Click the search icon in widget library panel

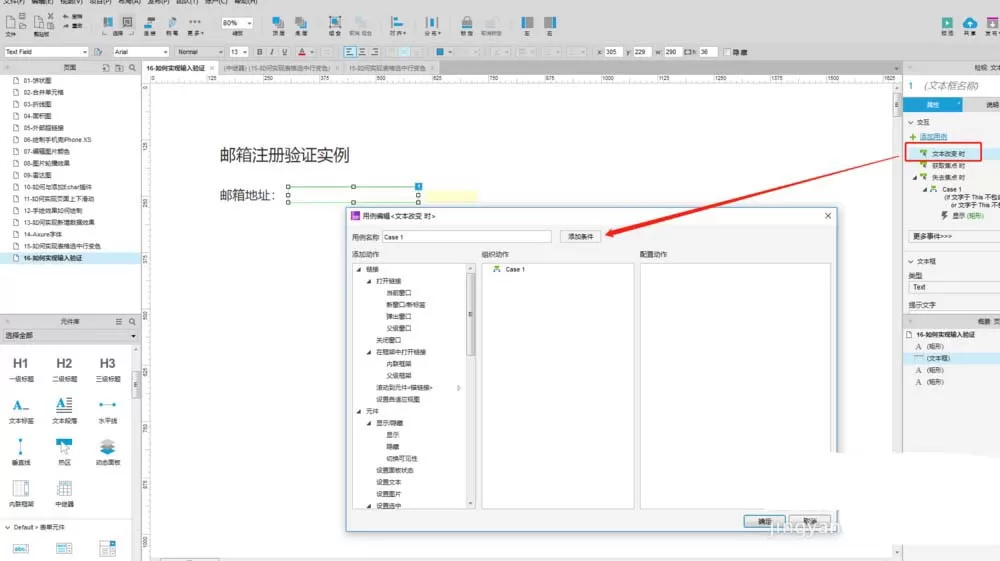click(x=133, y=322)
